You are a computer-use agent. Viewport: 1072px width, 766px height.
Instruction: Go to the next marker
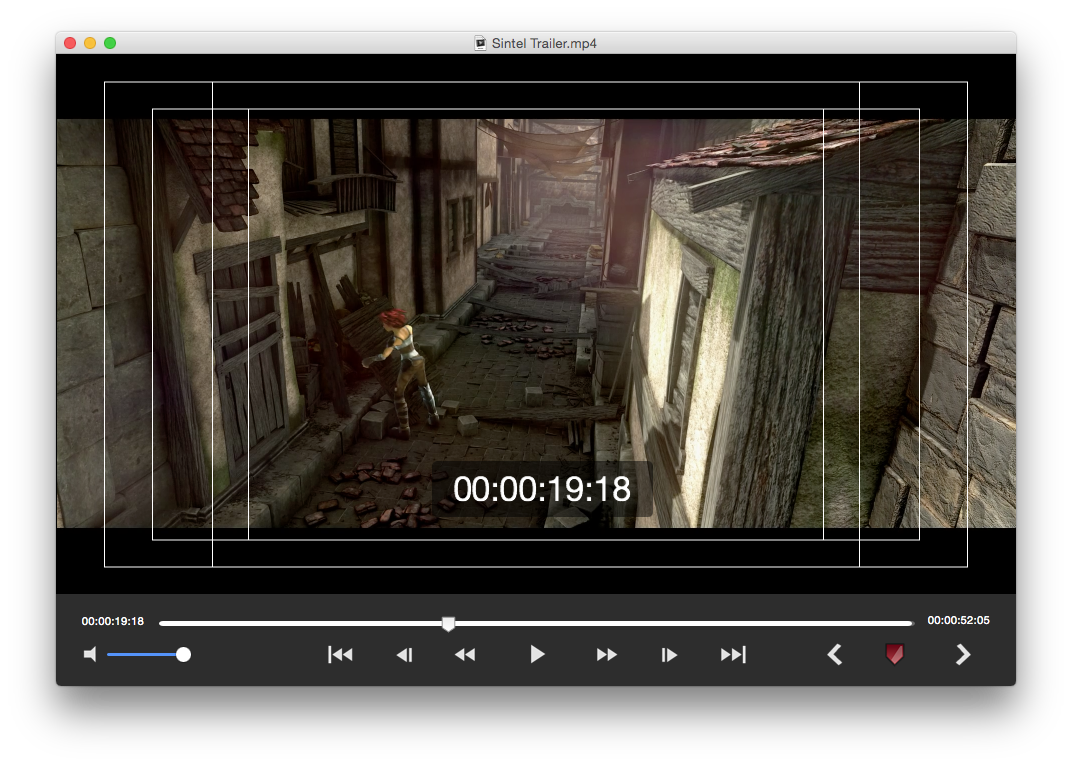(963, 655)
